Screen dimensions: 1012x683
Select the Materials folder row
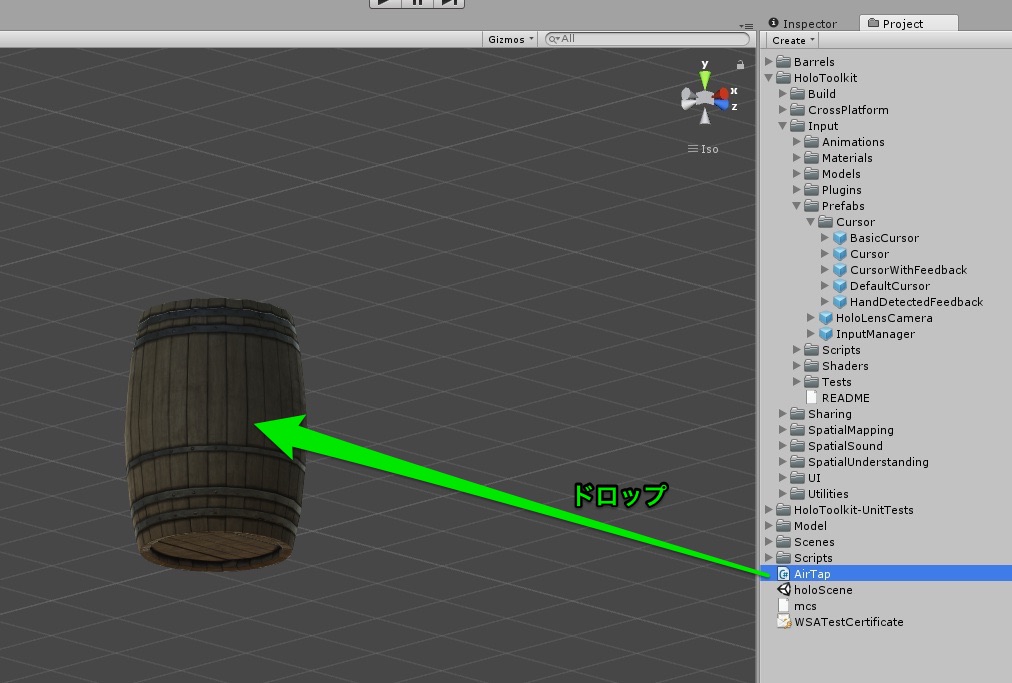tap(886, 158)
